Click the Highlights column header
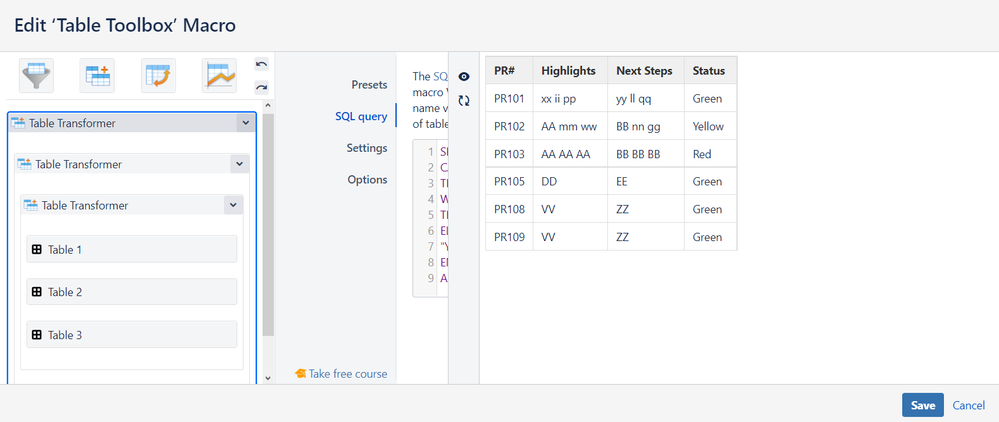 point(570,71)
